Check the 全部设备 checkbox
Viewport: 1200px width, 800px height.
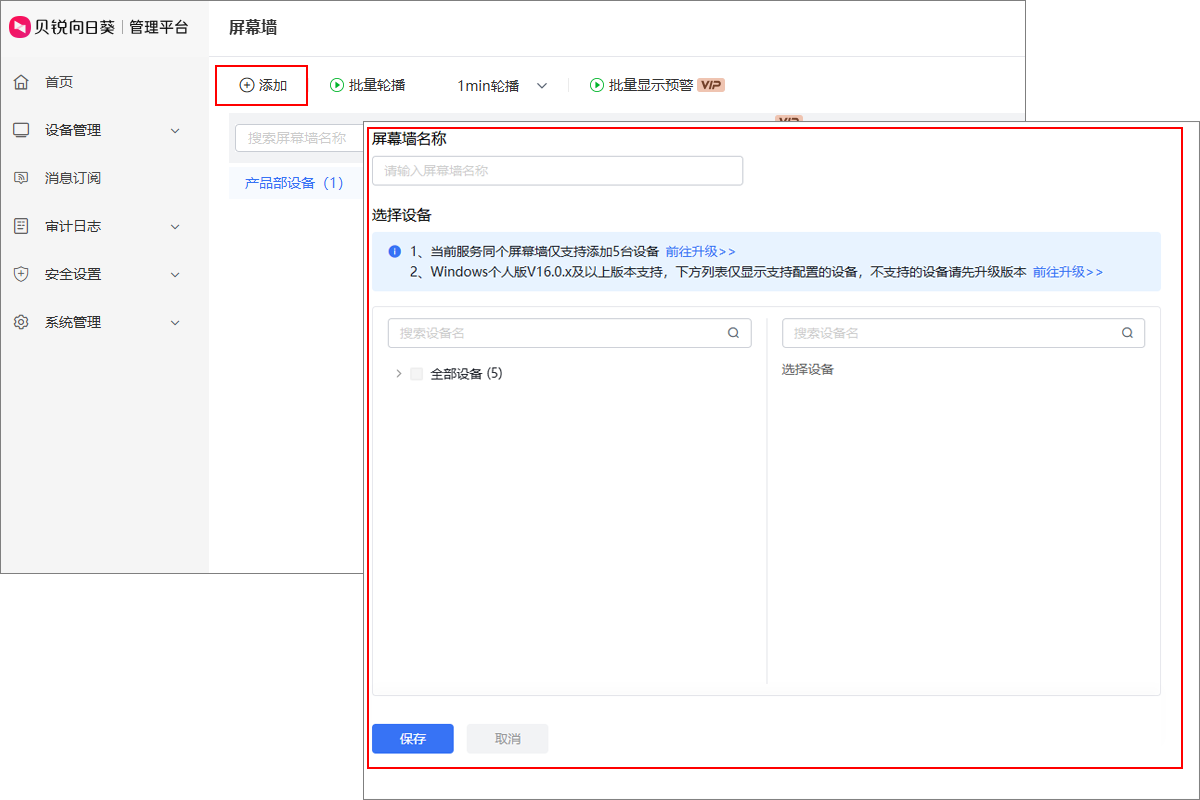click(x=416, y=372)
